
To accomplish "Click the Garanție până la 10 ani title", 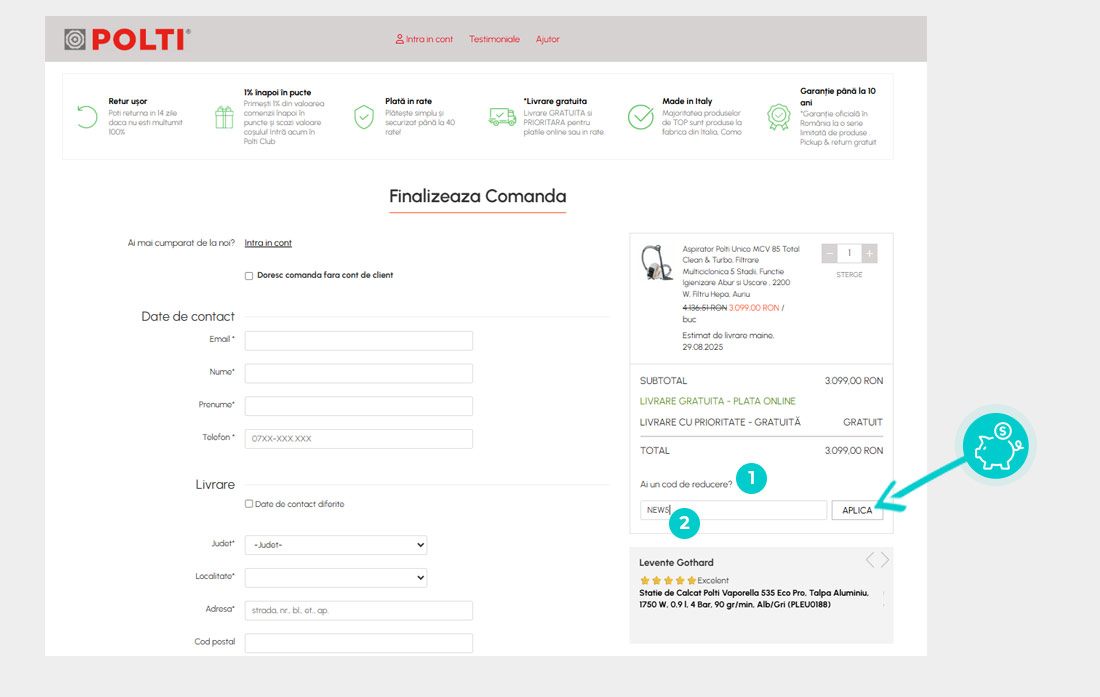I will 838,97.
